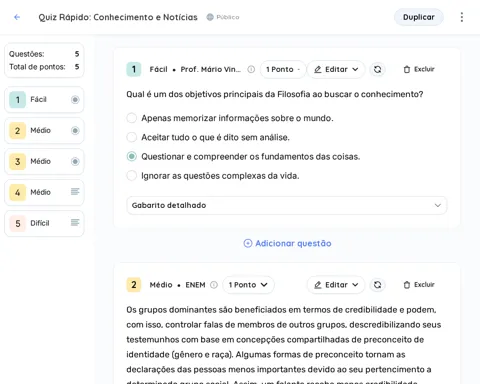Image resolution: width=480 pixels, height=384 pixels.
Task: Click the info icon beside Prof. Mário Vin...
Action: click(x=251, y=69)
